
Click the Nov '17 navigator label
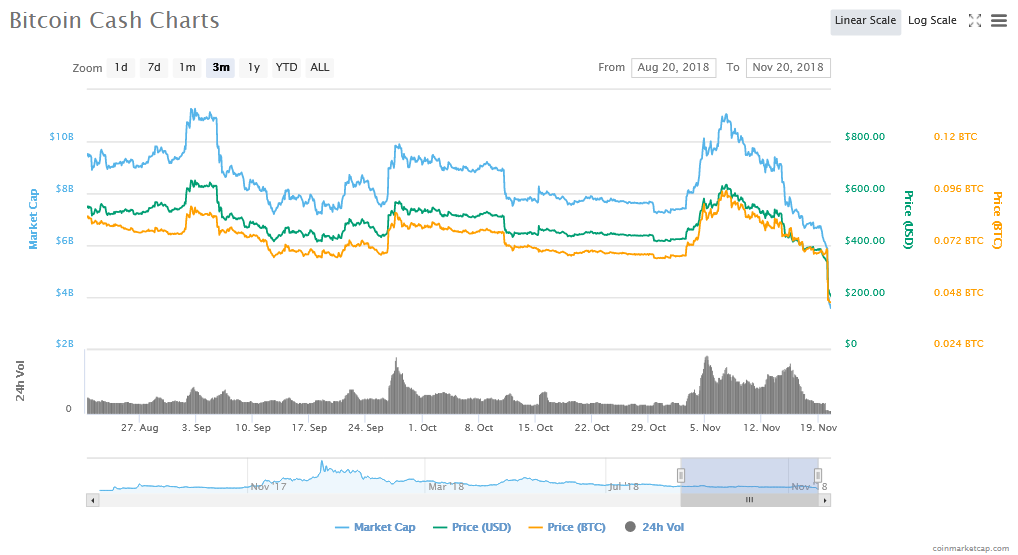pyautogui.click(x=268, y=486)
